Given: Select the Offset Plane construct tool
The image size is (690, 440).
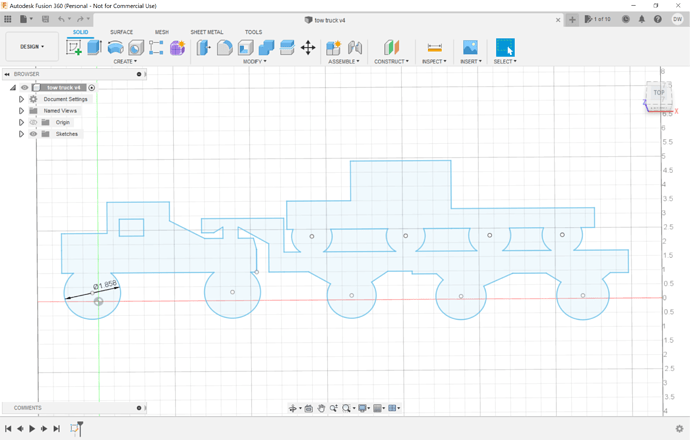Looking at the screenshot, I should [391, 48].
